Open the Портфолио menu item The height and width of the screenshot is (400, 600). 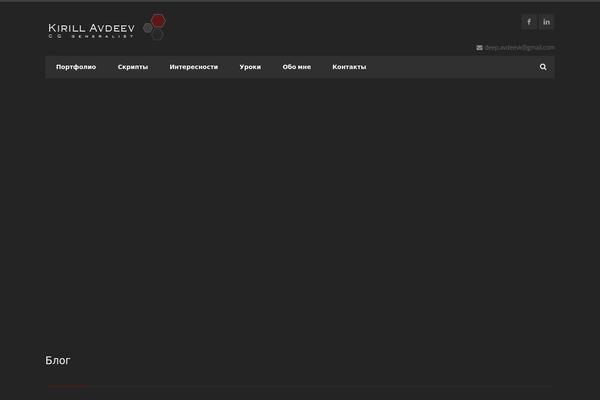(x=76, y=67)
